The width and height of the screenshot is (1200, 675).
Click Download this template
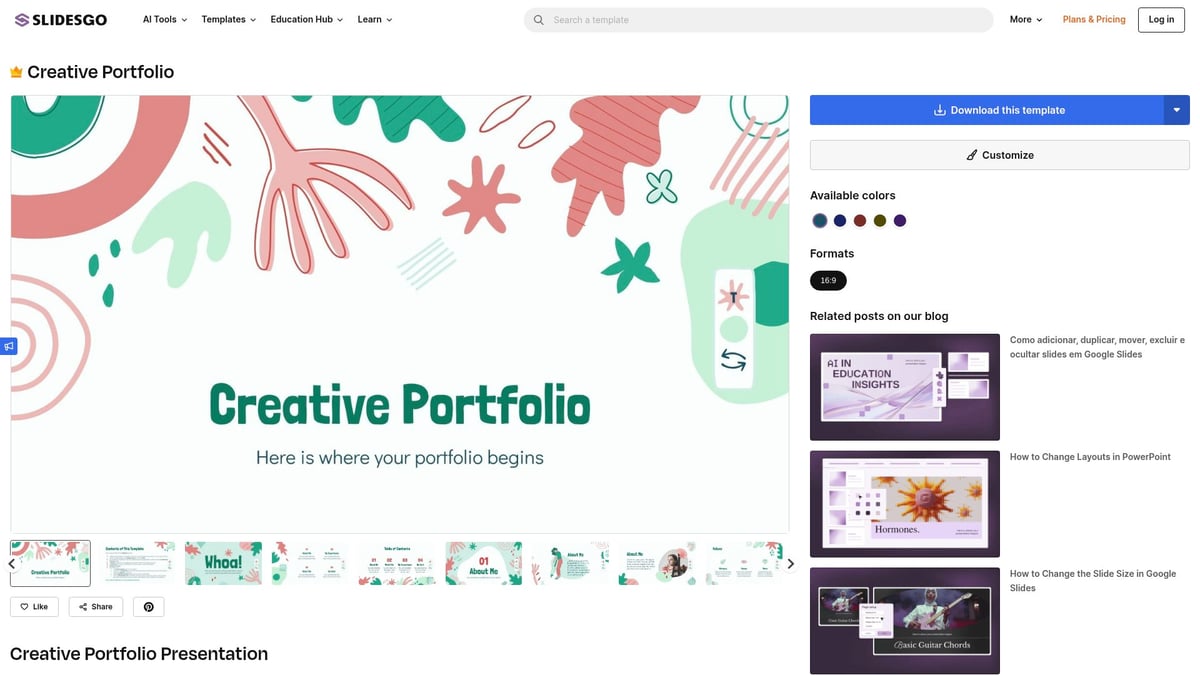click(990, 110)
